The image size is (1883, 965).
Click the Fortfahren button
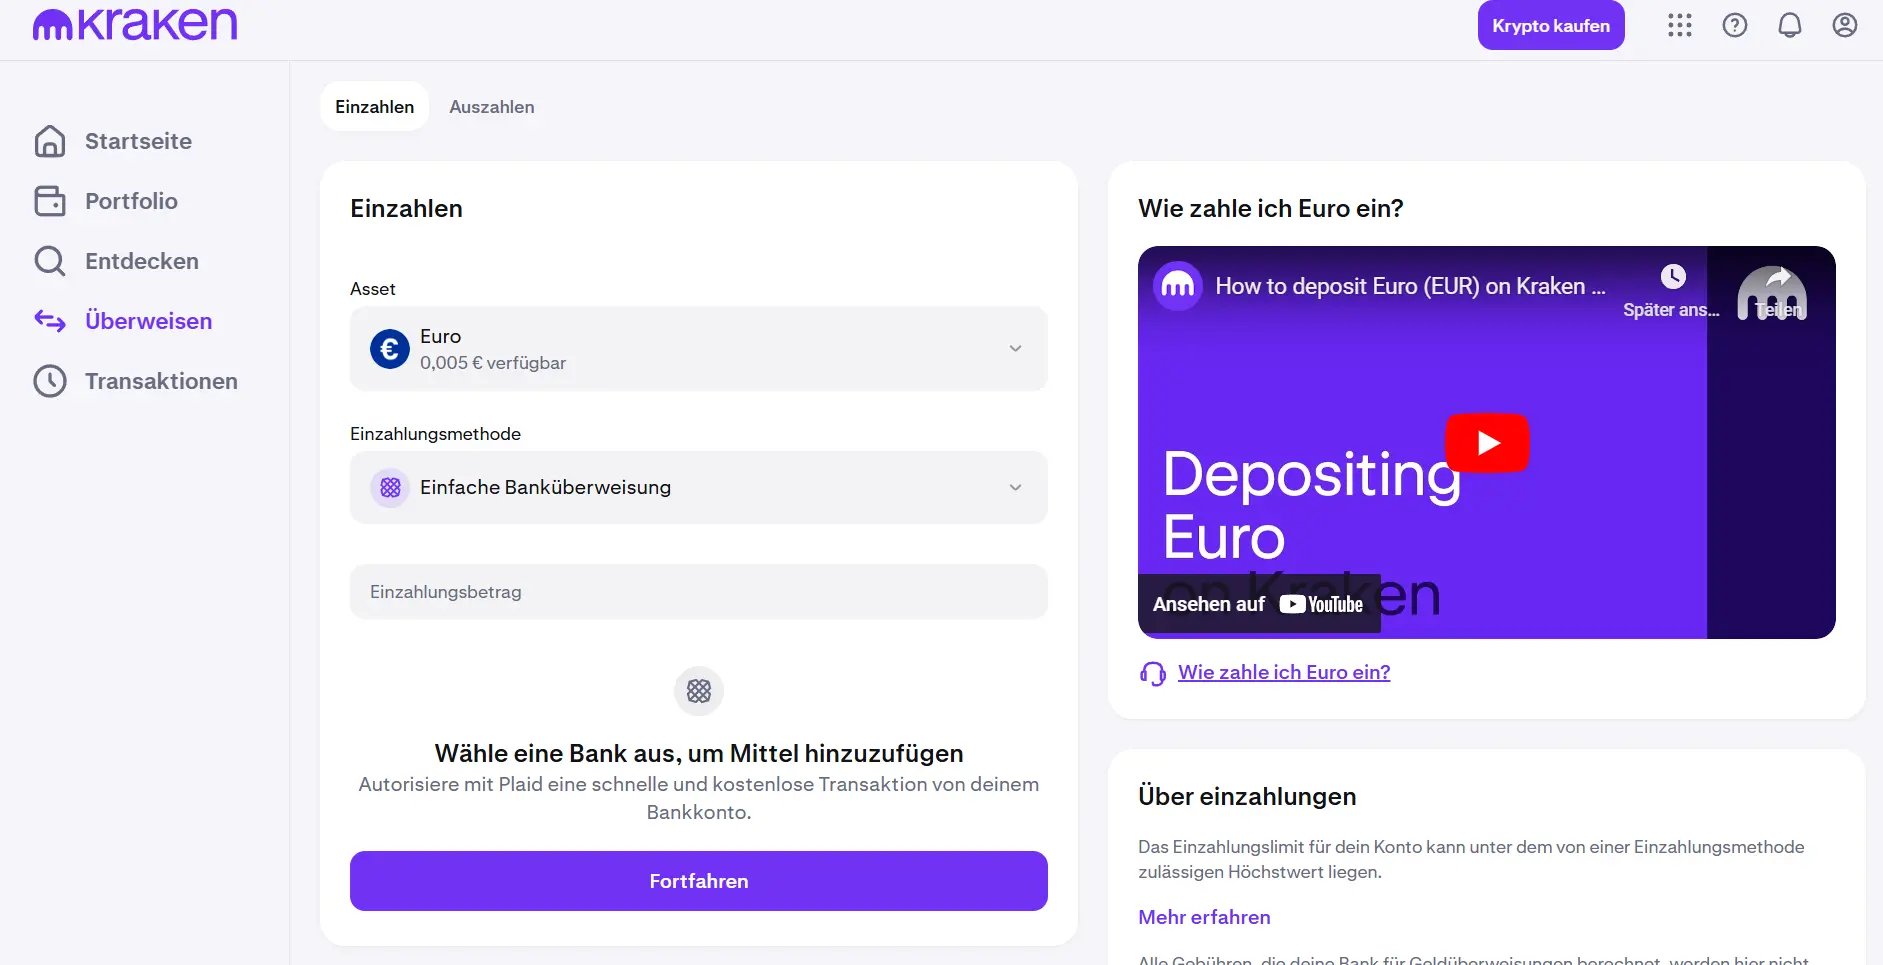(699, 881)
